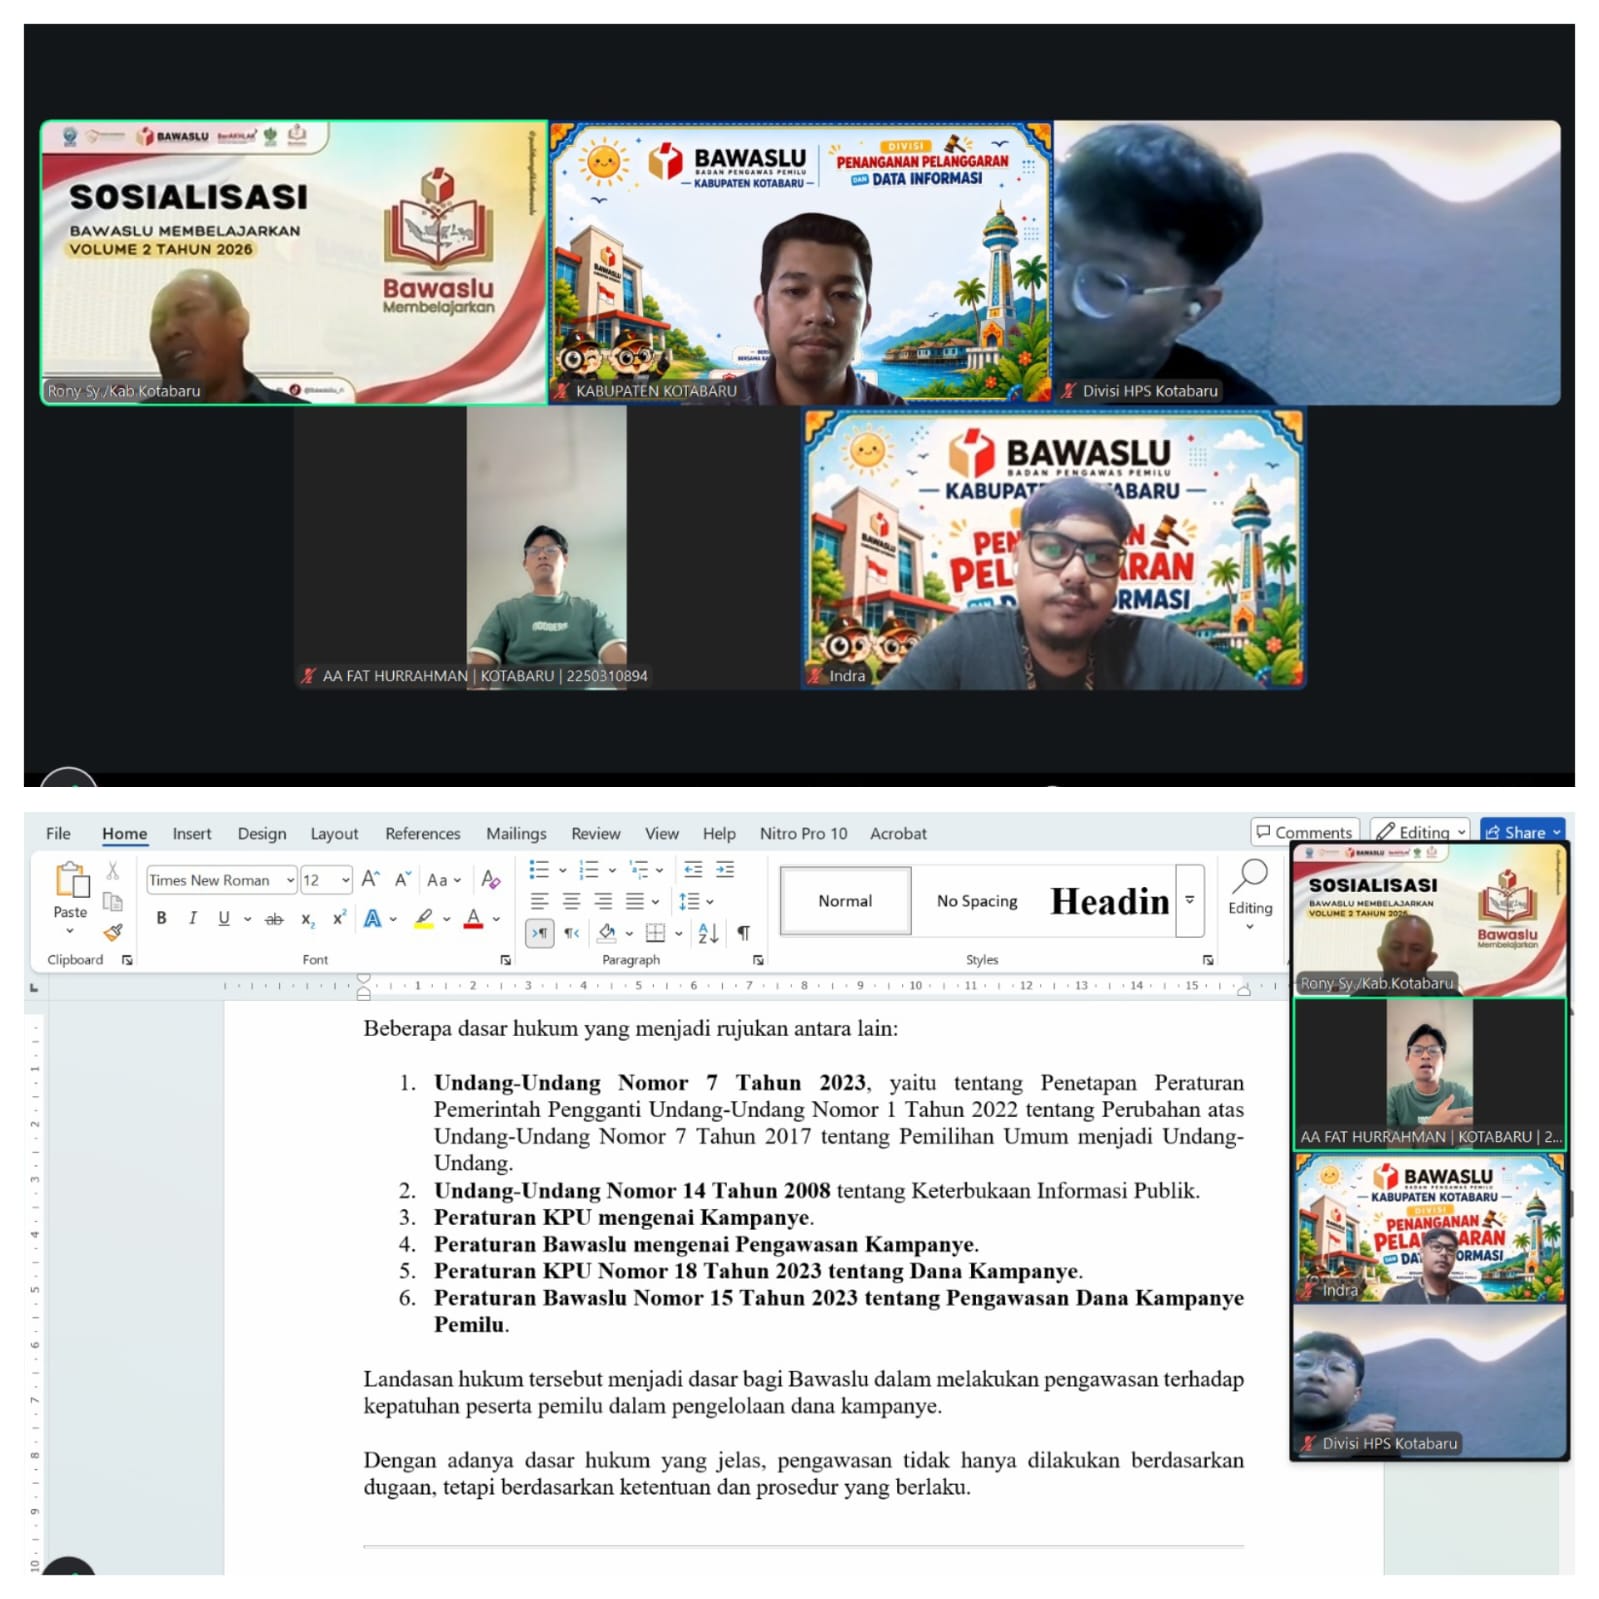The image size is (1599, 1599).
Task: Sort text with the A-Z sort icon
Action: point(708,933)
